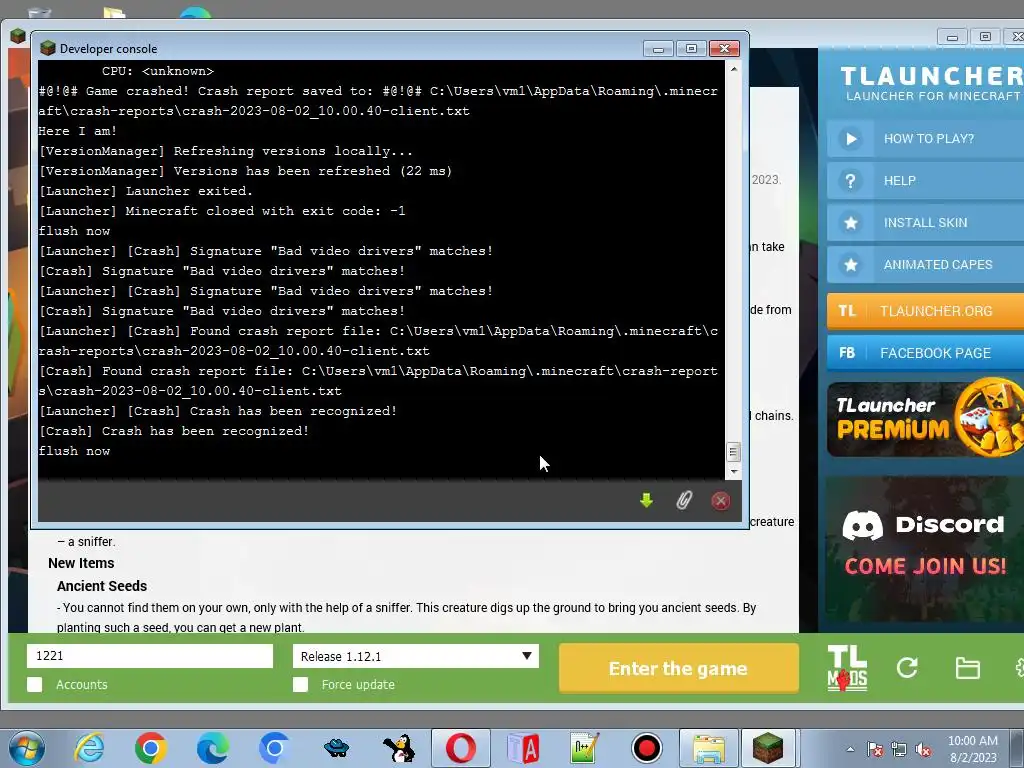Open FACEBOOK PAGE link button
The height and width of the screenshot is (768, 1024).
[x=925, y=353]
